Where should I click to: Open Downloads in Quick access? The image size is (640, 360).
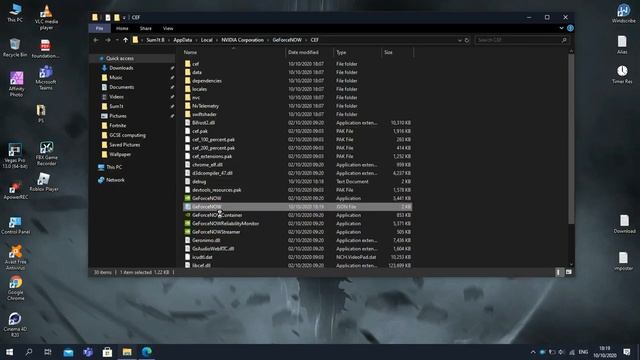click(x=121, y=68)
